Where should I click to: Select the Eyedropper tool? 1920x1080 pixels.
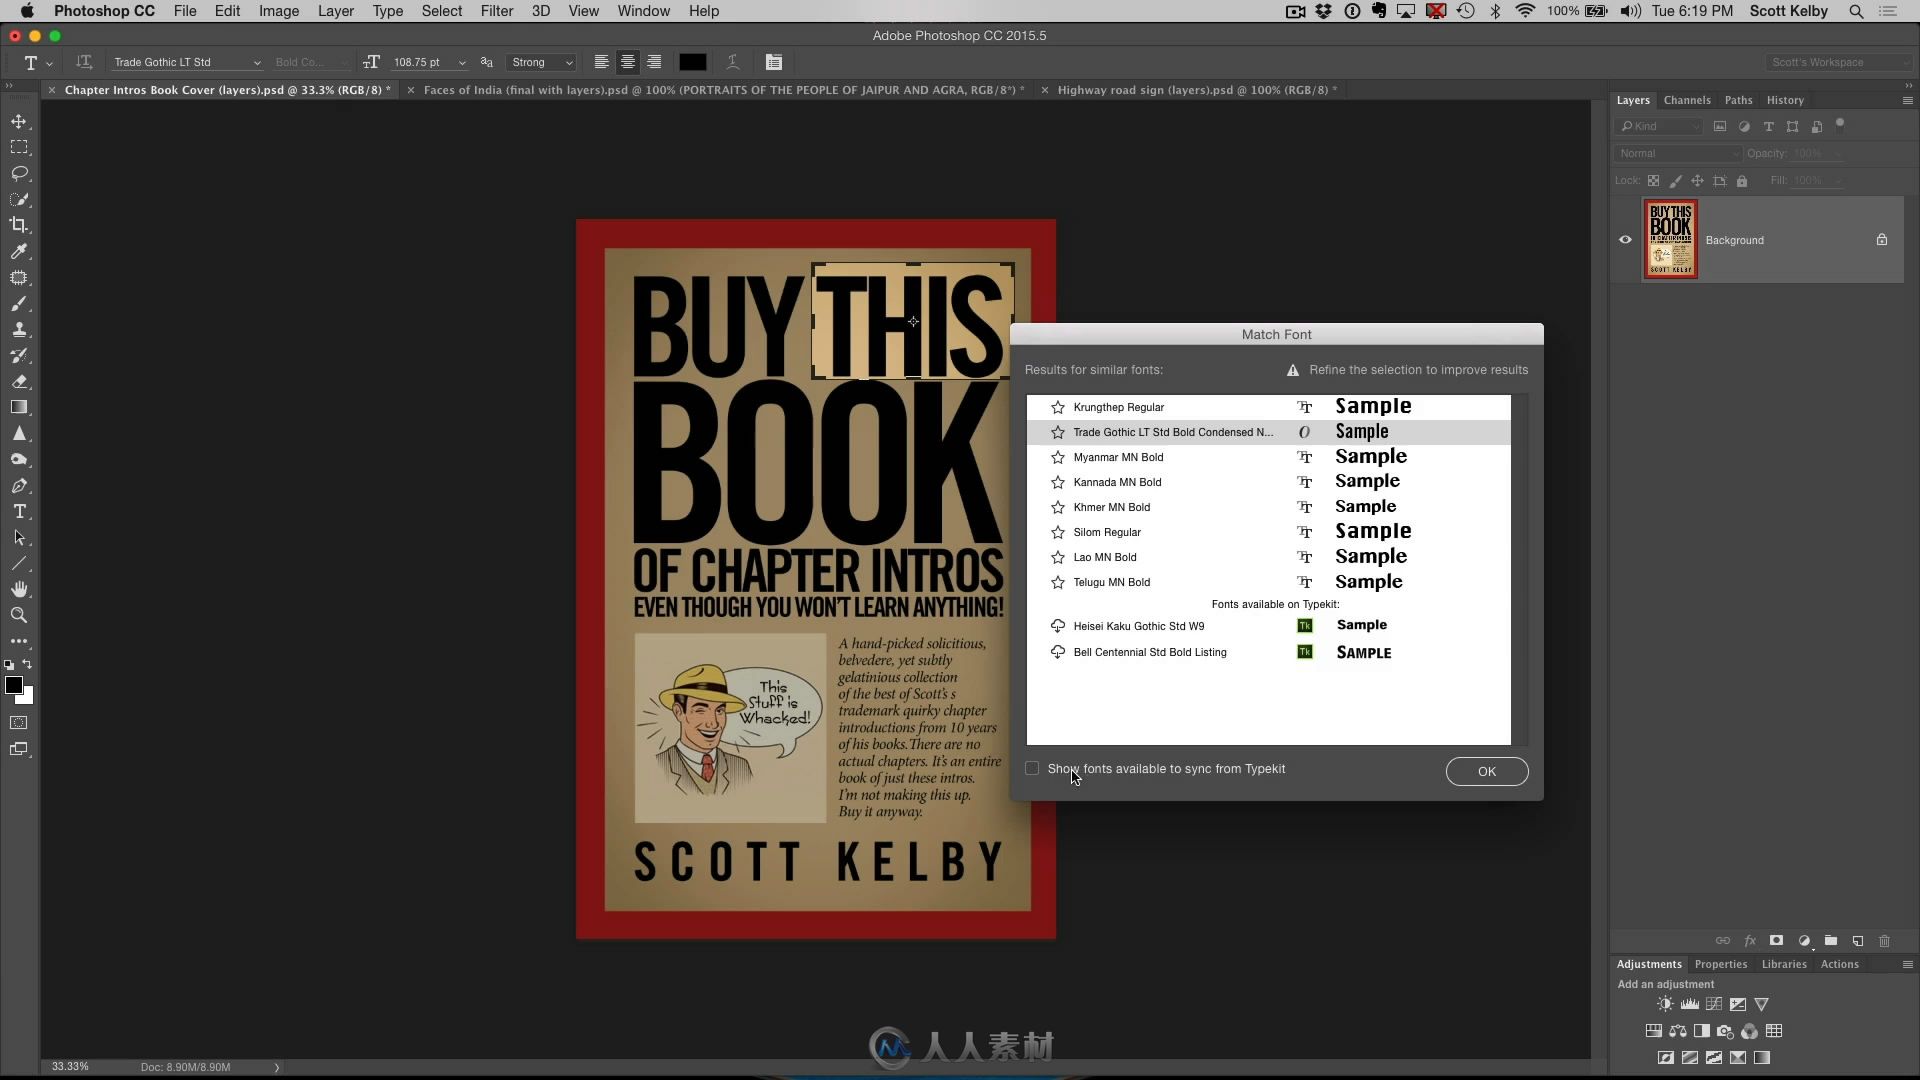pyautogui.click(x=19, y=251)
